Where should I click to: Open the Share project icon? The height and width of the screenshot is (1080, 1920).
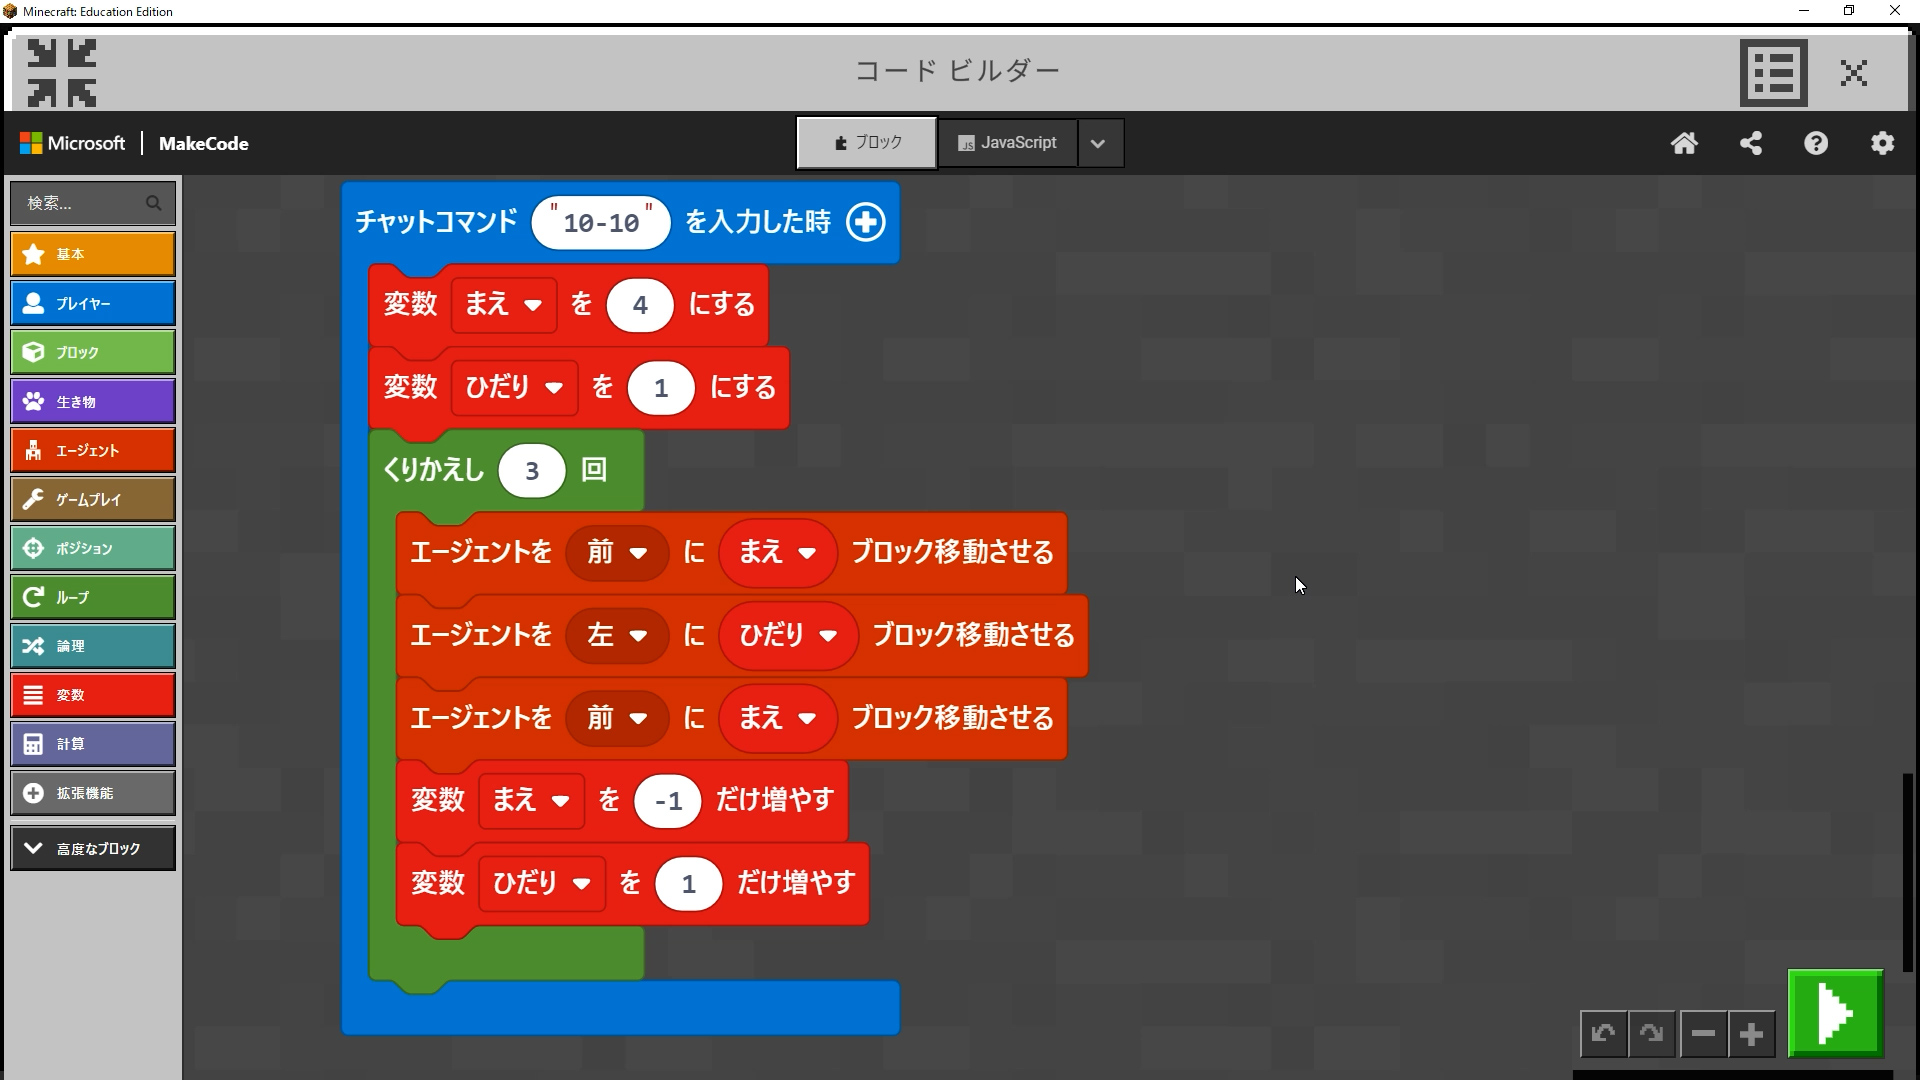pos(1750,143)
